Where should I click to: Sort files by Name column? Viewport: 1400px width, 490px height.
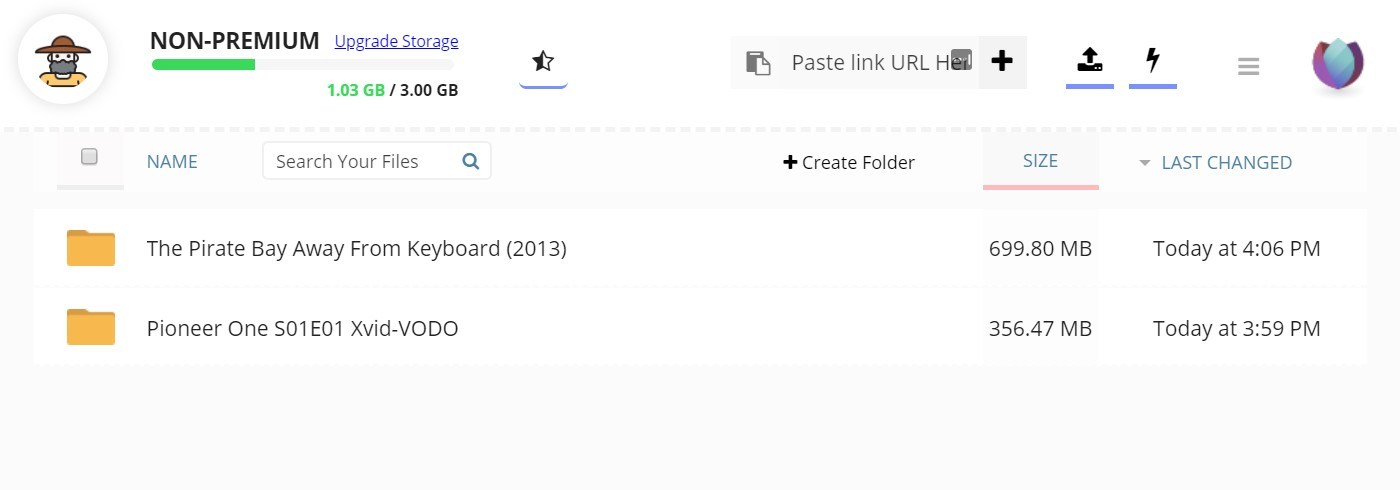click(172, 162)
